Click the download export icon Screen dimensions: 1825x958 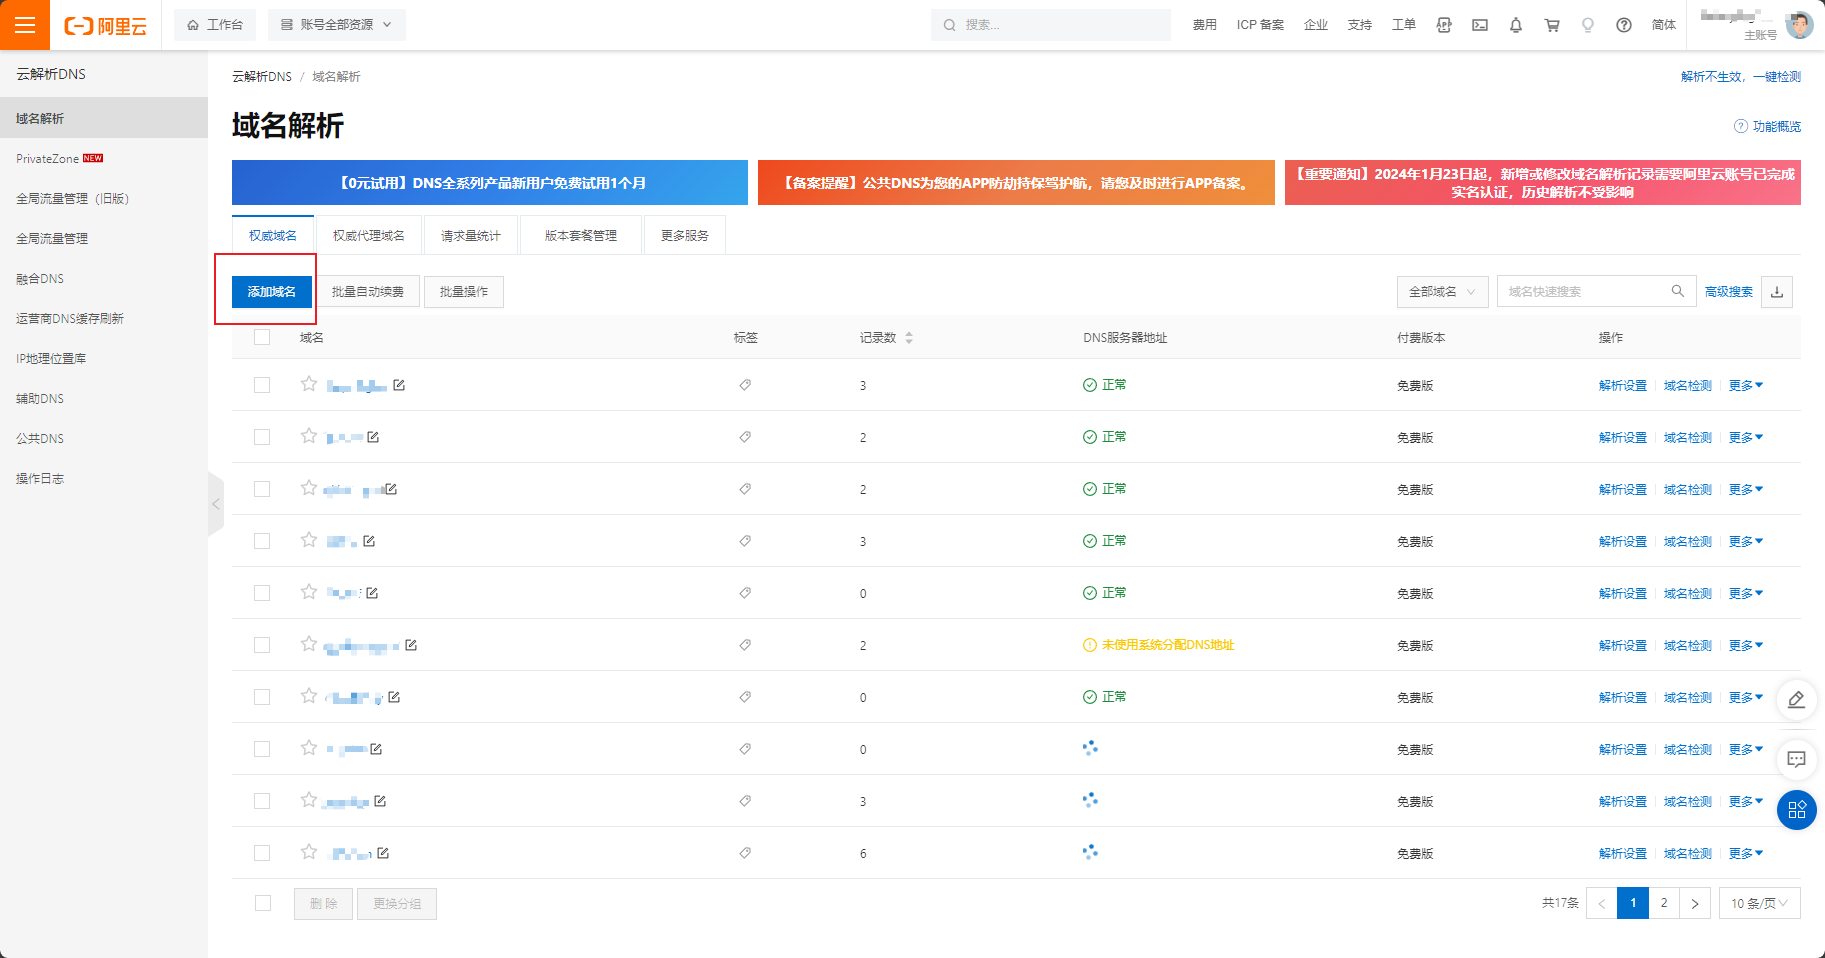point(1777,292)
